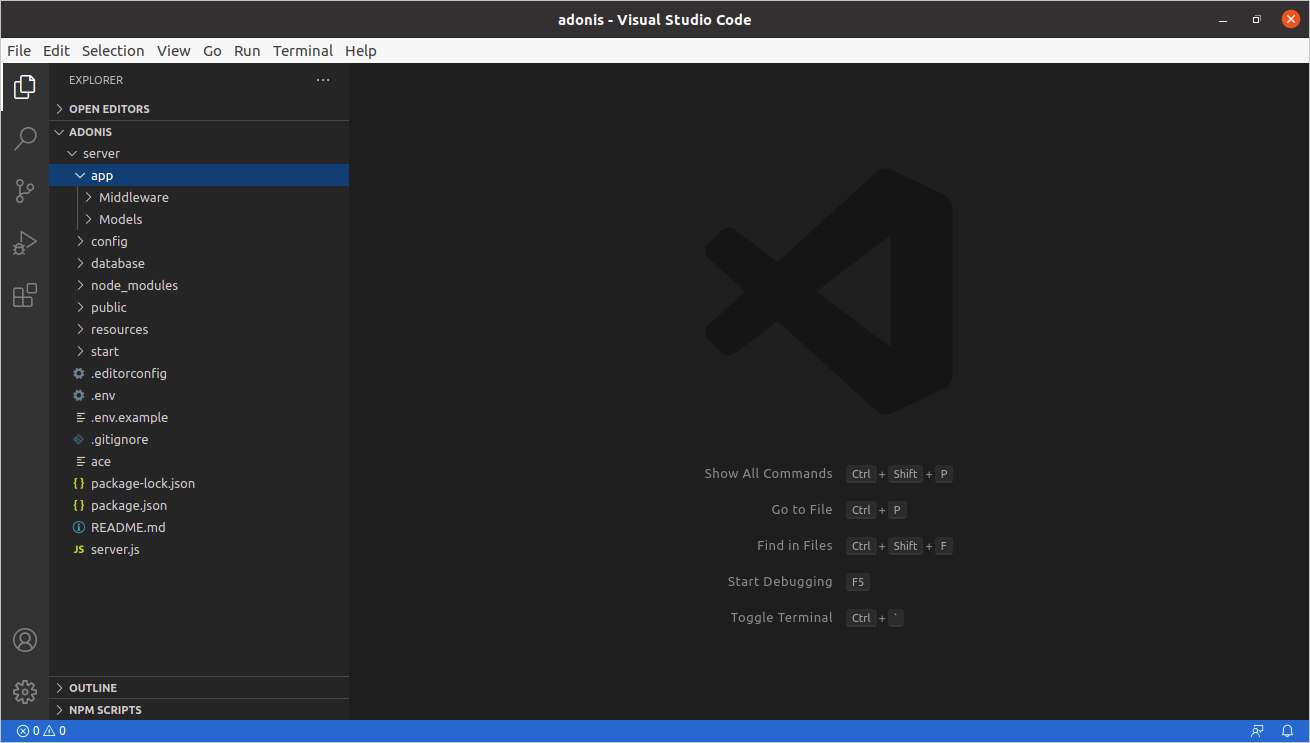The image size is (1310, 743).
Task: Open package.json file name
Action: 129,505
